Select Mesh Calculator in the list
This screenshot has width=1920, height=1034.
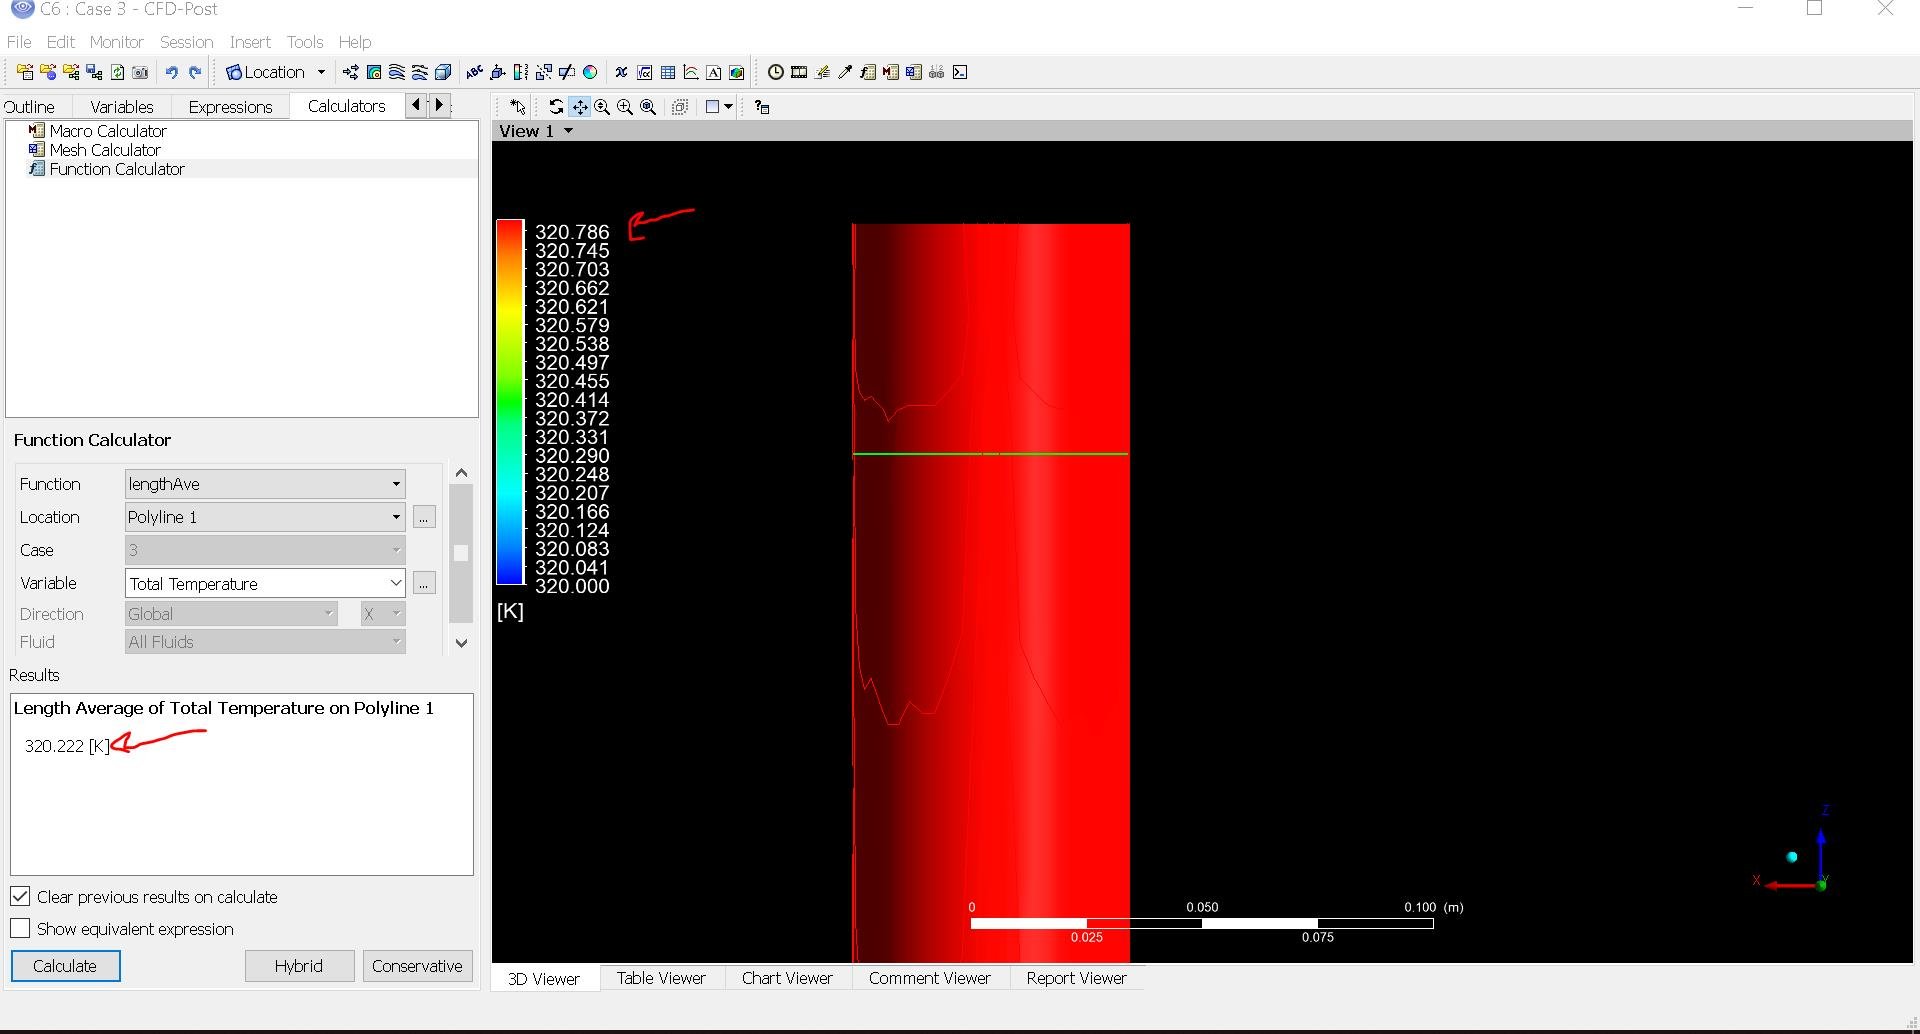click(x=105, y=150)
